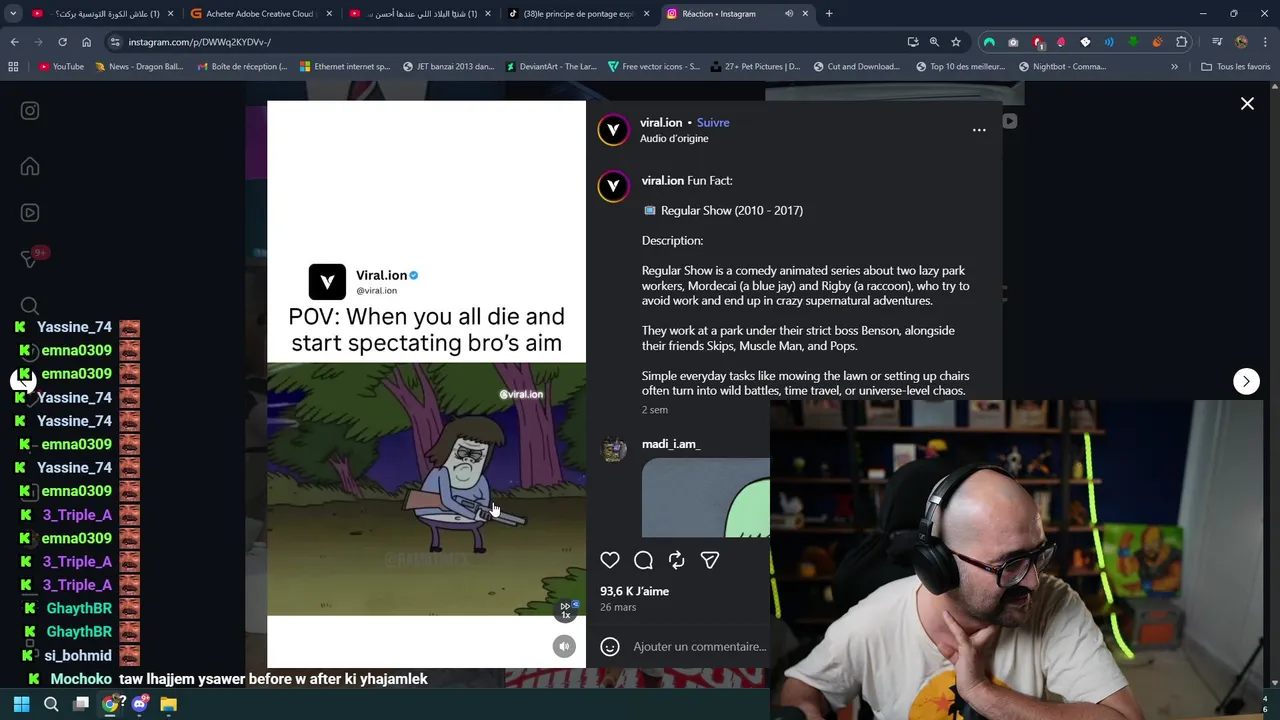Screen dimensions: 1280x720
Task: Open the post's three-dots options menu
Action: (979, 130)
